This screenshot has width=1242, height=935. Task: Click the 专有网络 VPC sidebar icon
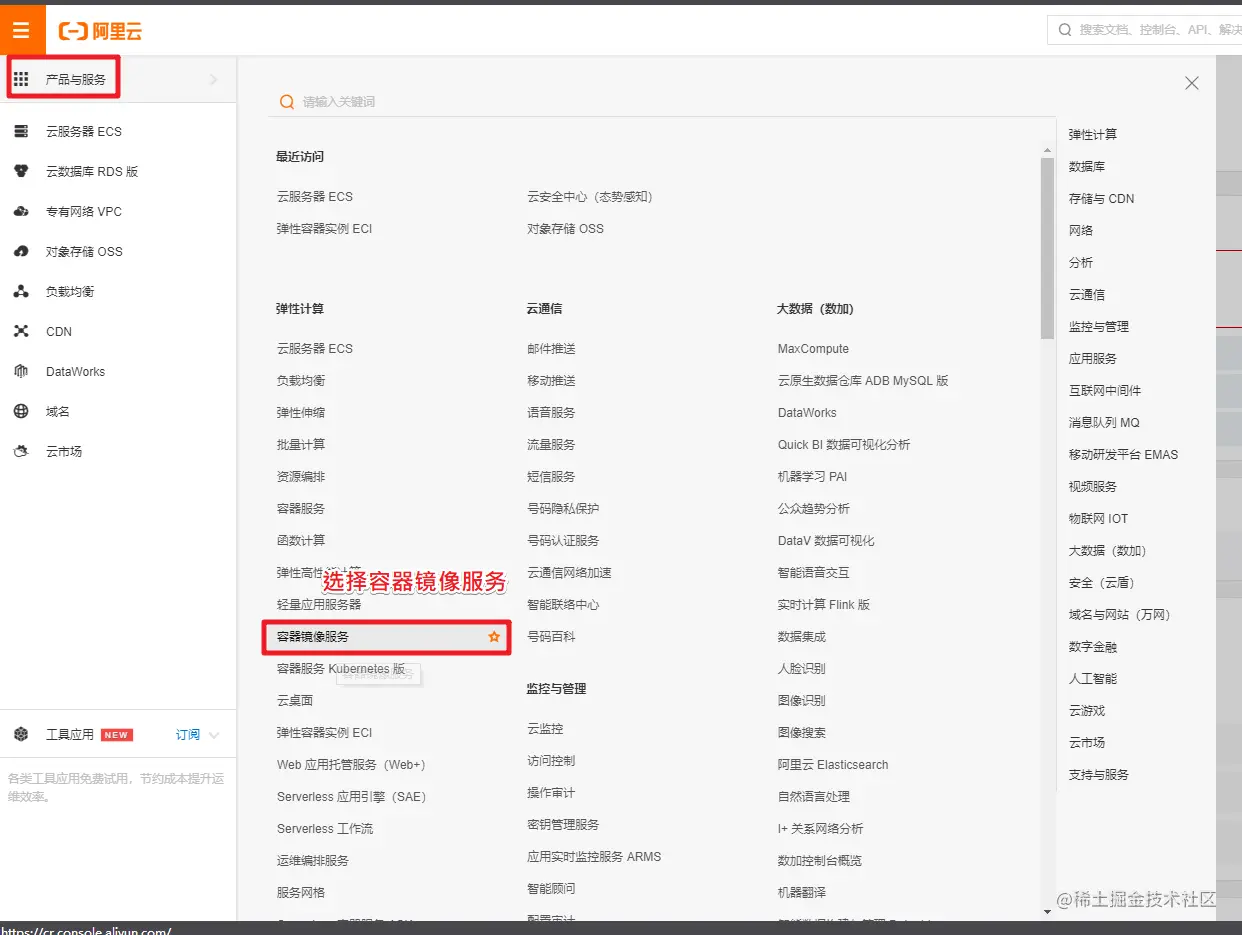[x=21, y=211]
